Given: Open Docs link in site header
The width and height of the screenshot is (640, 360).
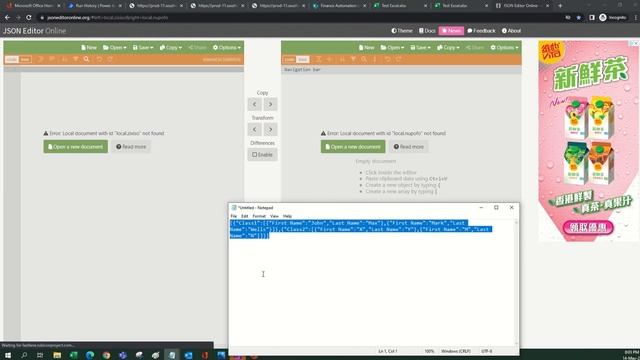Looking at the screenshot, I should [427, 31].
